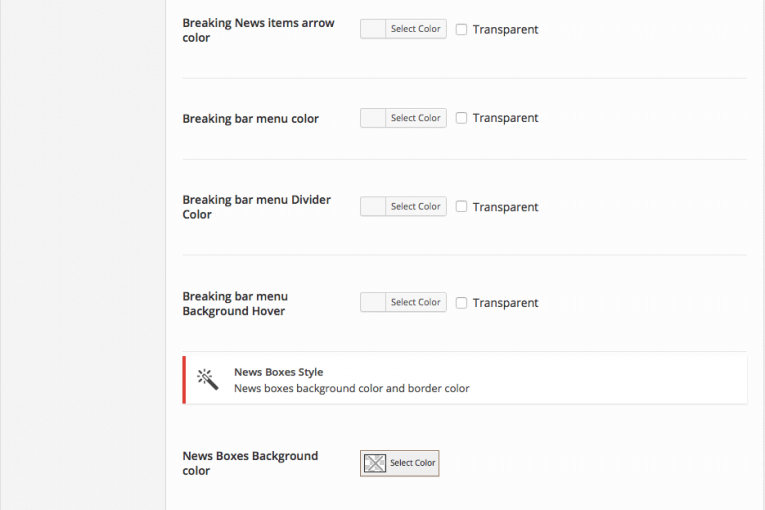Image resolution: width=765 pixels, height=510 pixels.
Task: Select the News Boxes Style section heading
Action: point(279,372)
